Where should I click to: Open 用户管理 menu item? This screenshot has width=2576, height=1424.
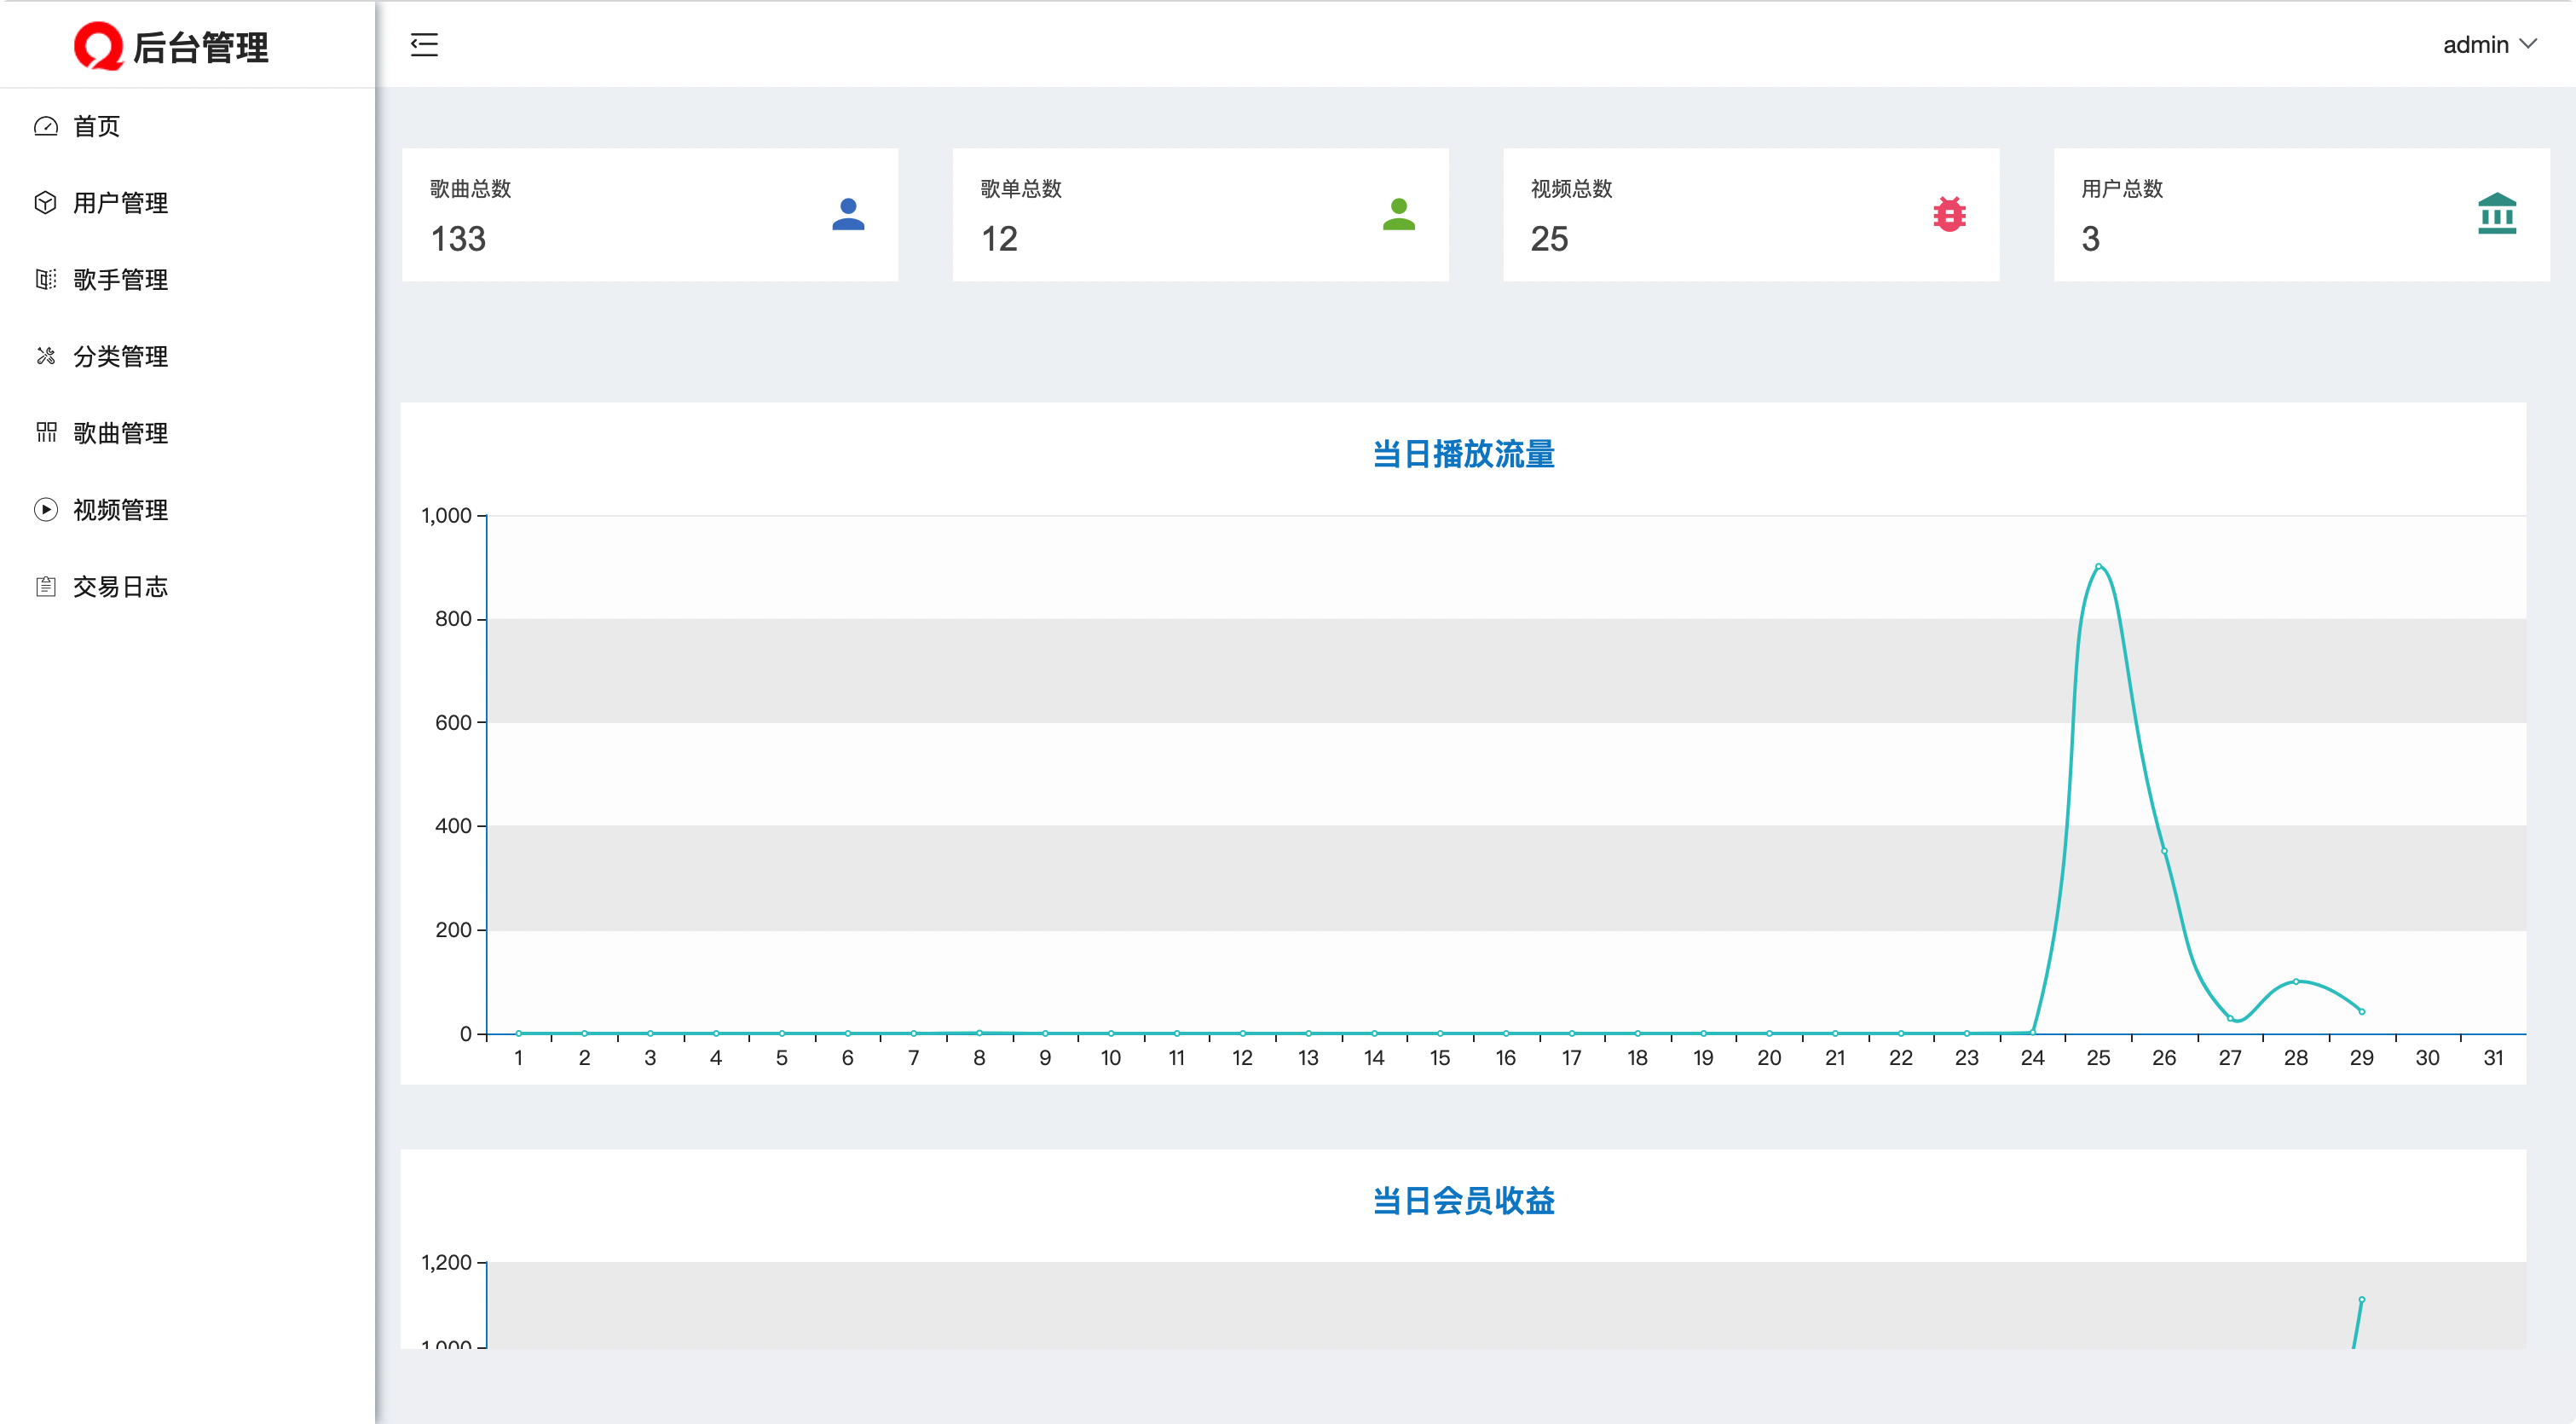[x=187, y=203]
